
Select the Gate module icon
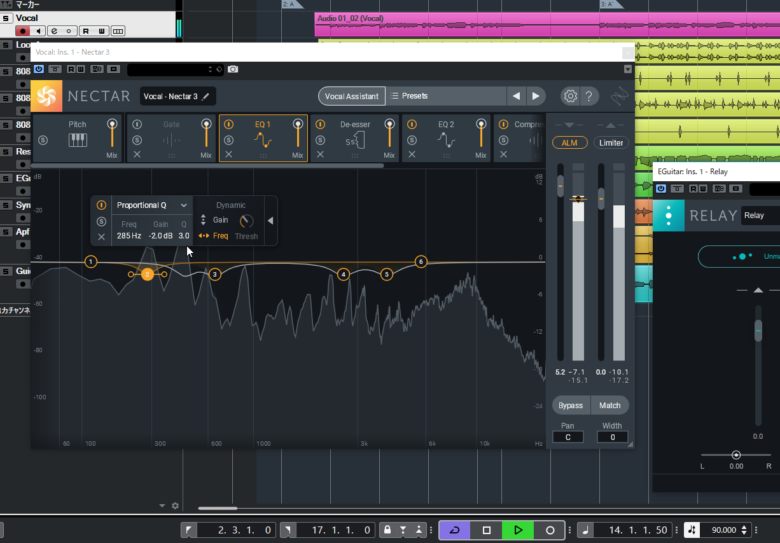tap(171, 141)
